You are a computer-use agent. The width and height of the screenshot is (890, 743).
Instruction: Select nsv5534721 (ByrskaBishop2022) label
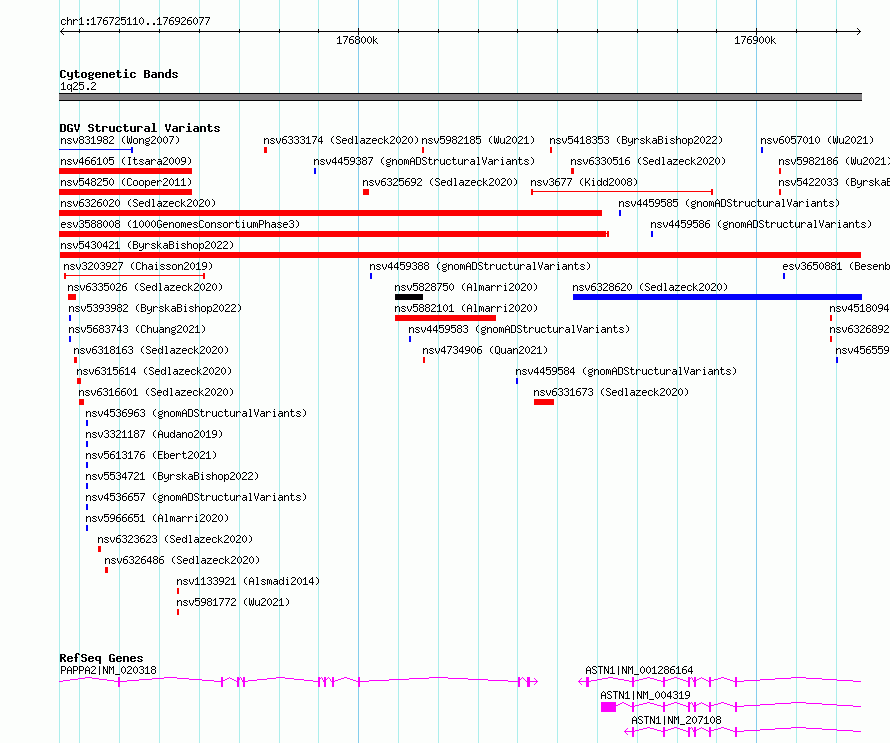pyautogui.click(x=172, y=476)
